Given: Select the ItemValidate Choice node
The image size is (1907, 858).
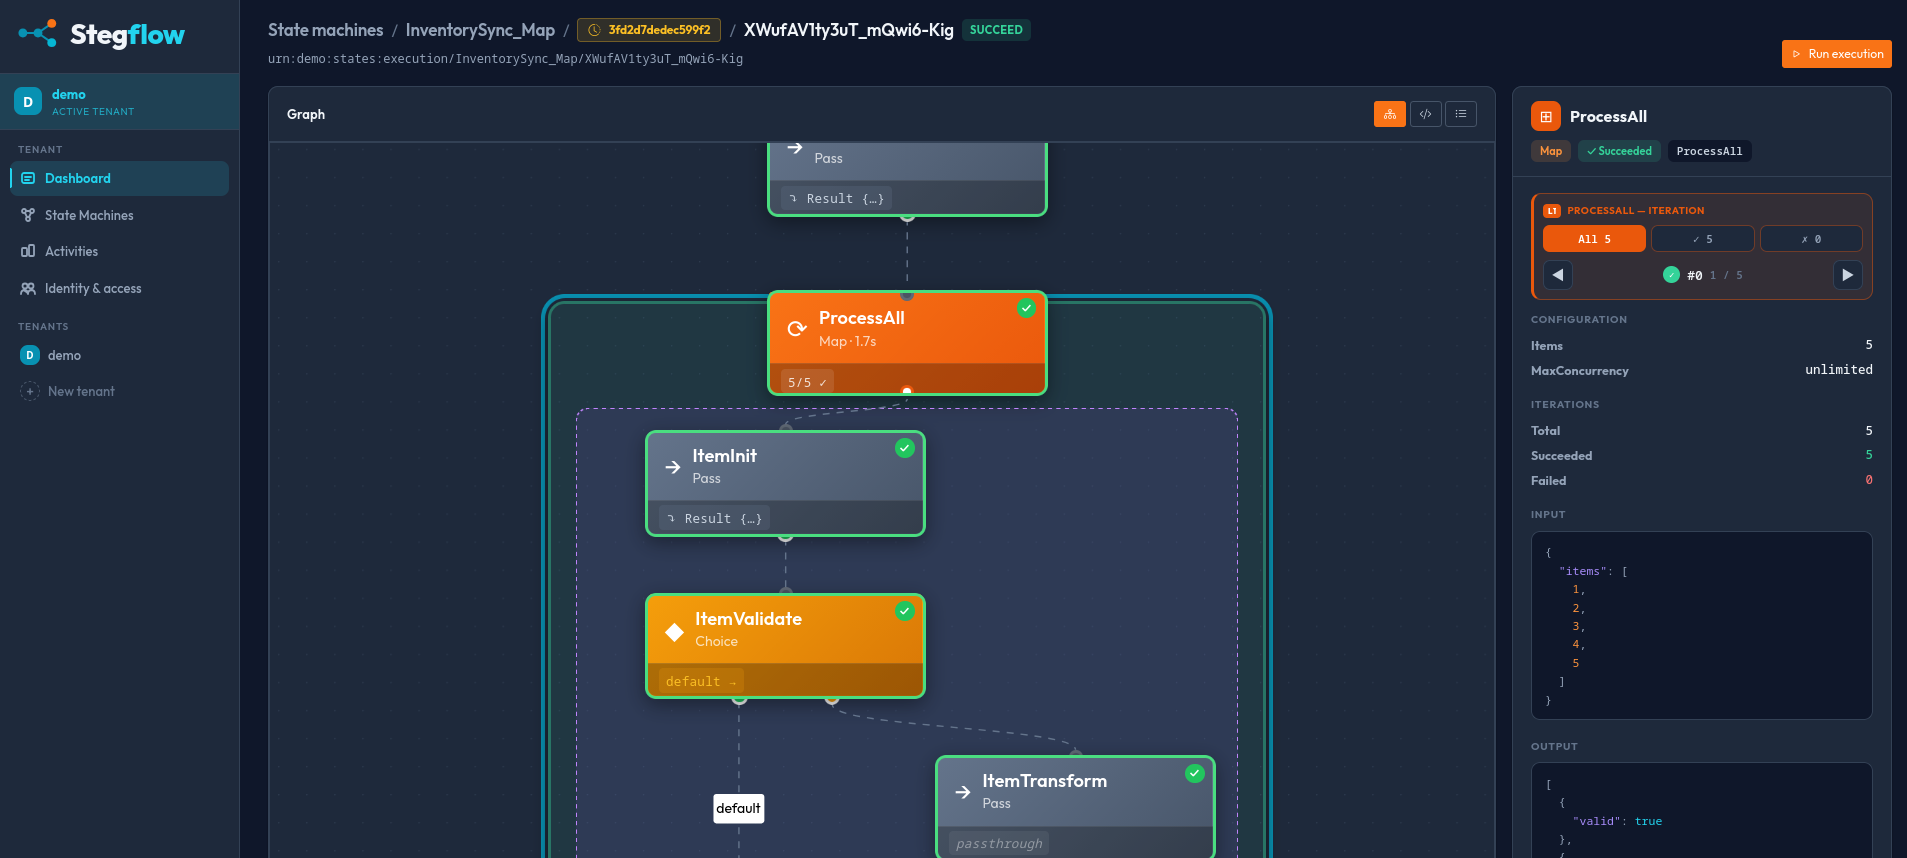Looking at the screenshot, I should coord(785,646).
